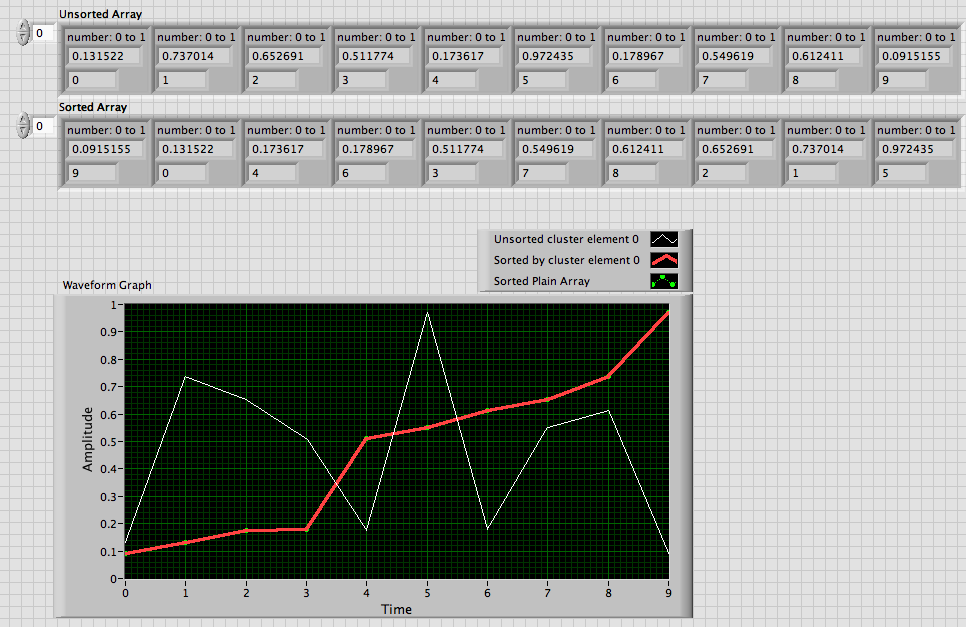Viewport: 966px width, 627px height.
Task: Click the integer field 5 in the Unsorted Array
Action: click(542, 80)
